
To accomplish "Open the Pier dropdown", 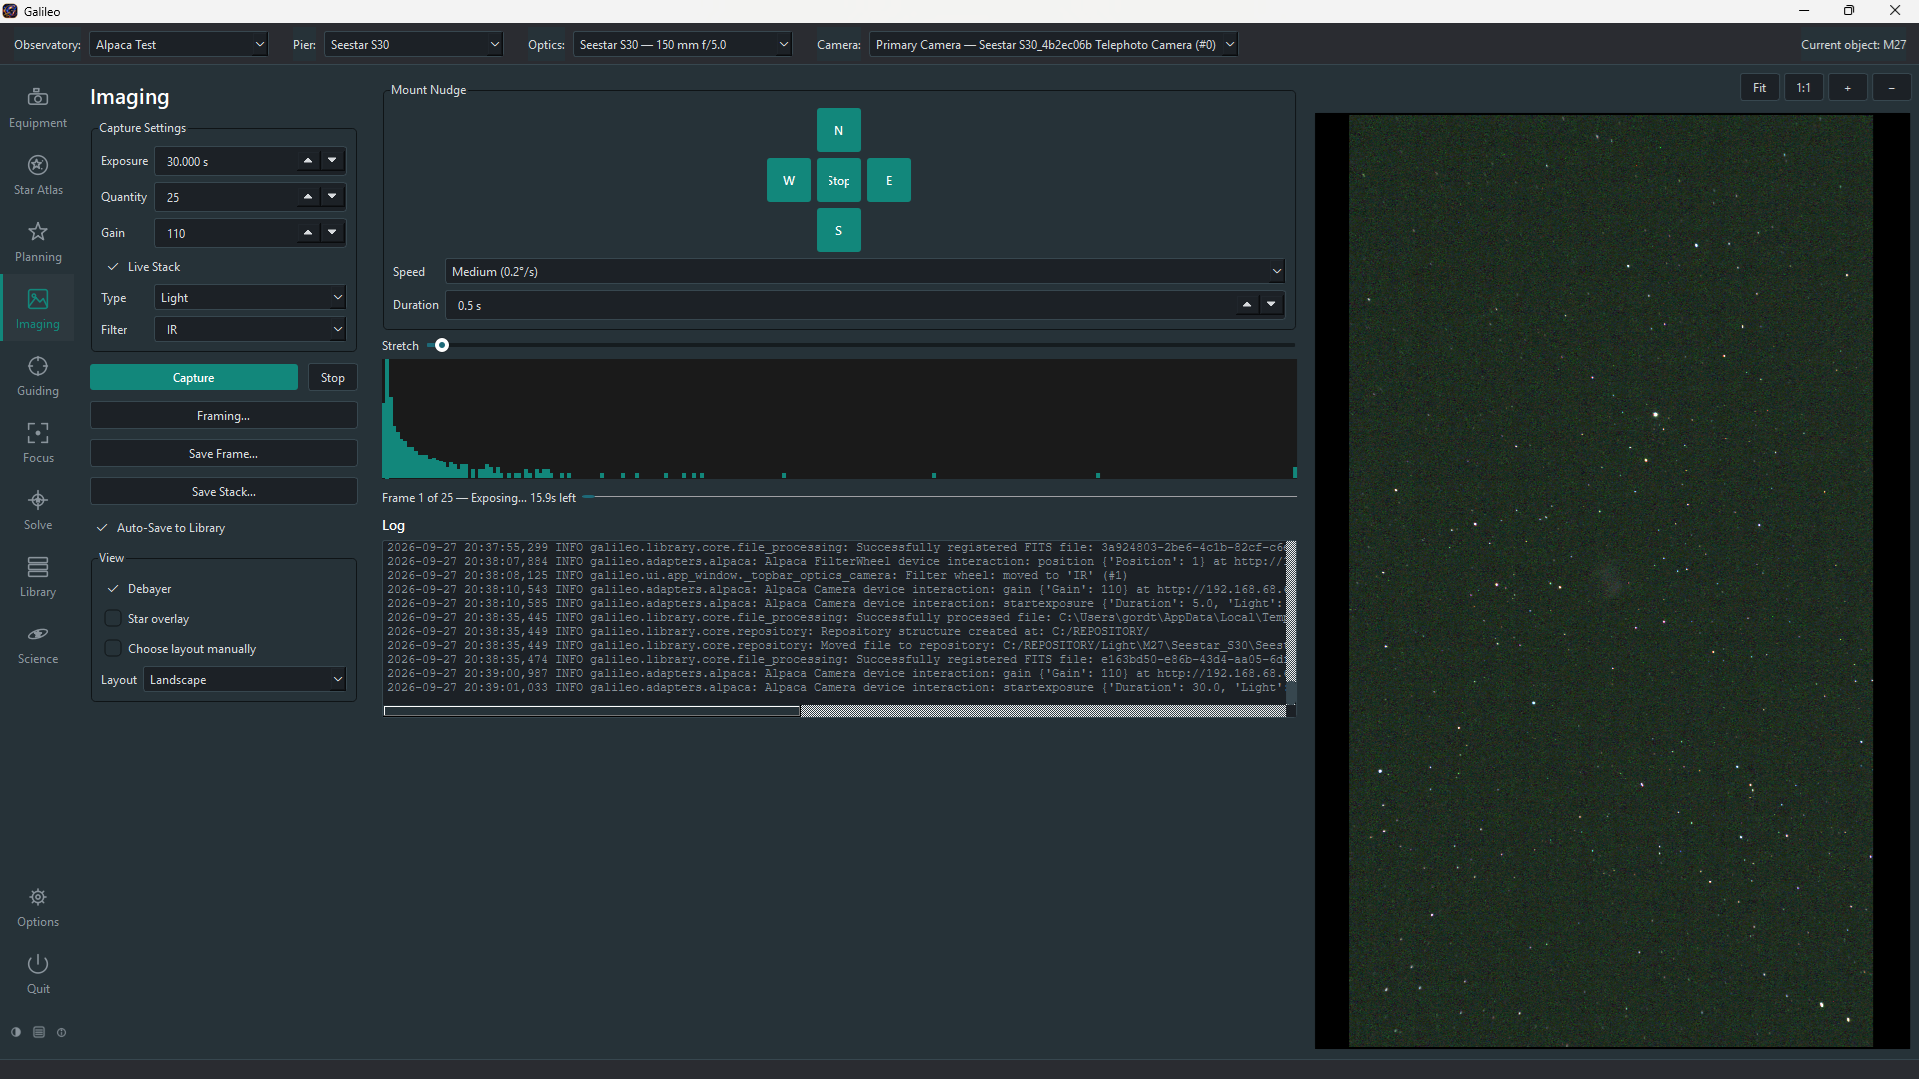I will click(x=414, y=45).
